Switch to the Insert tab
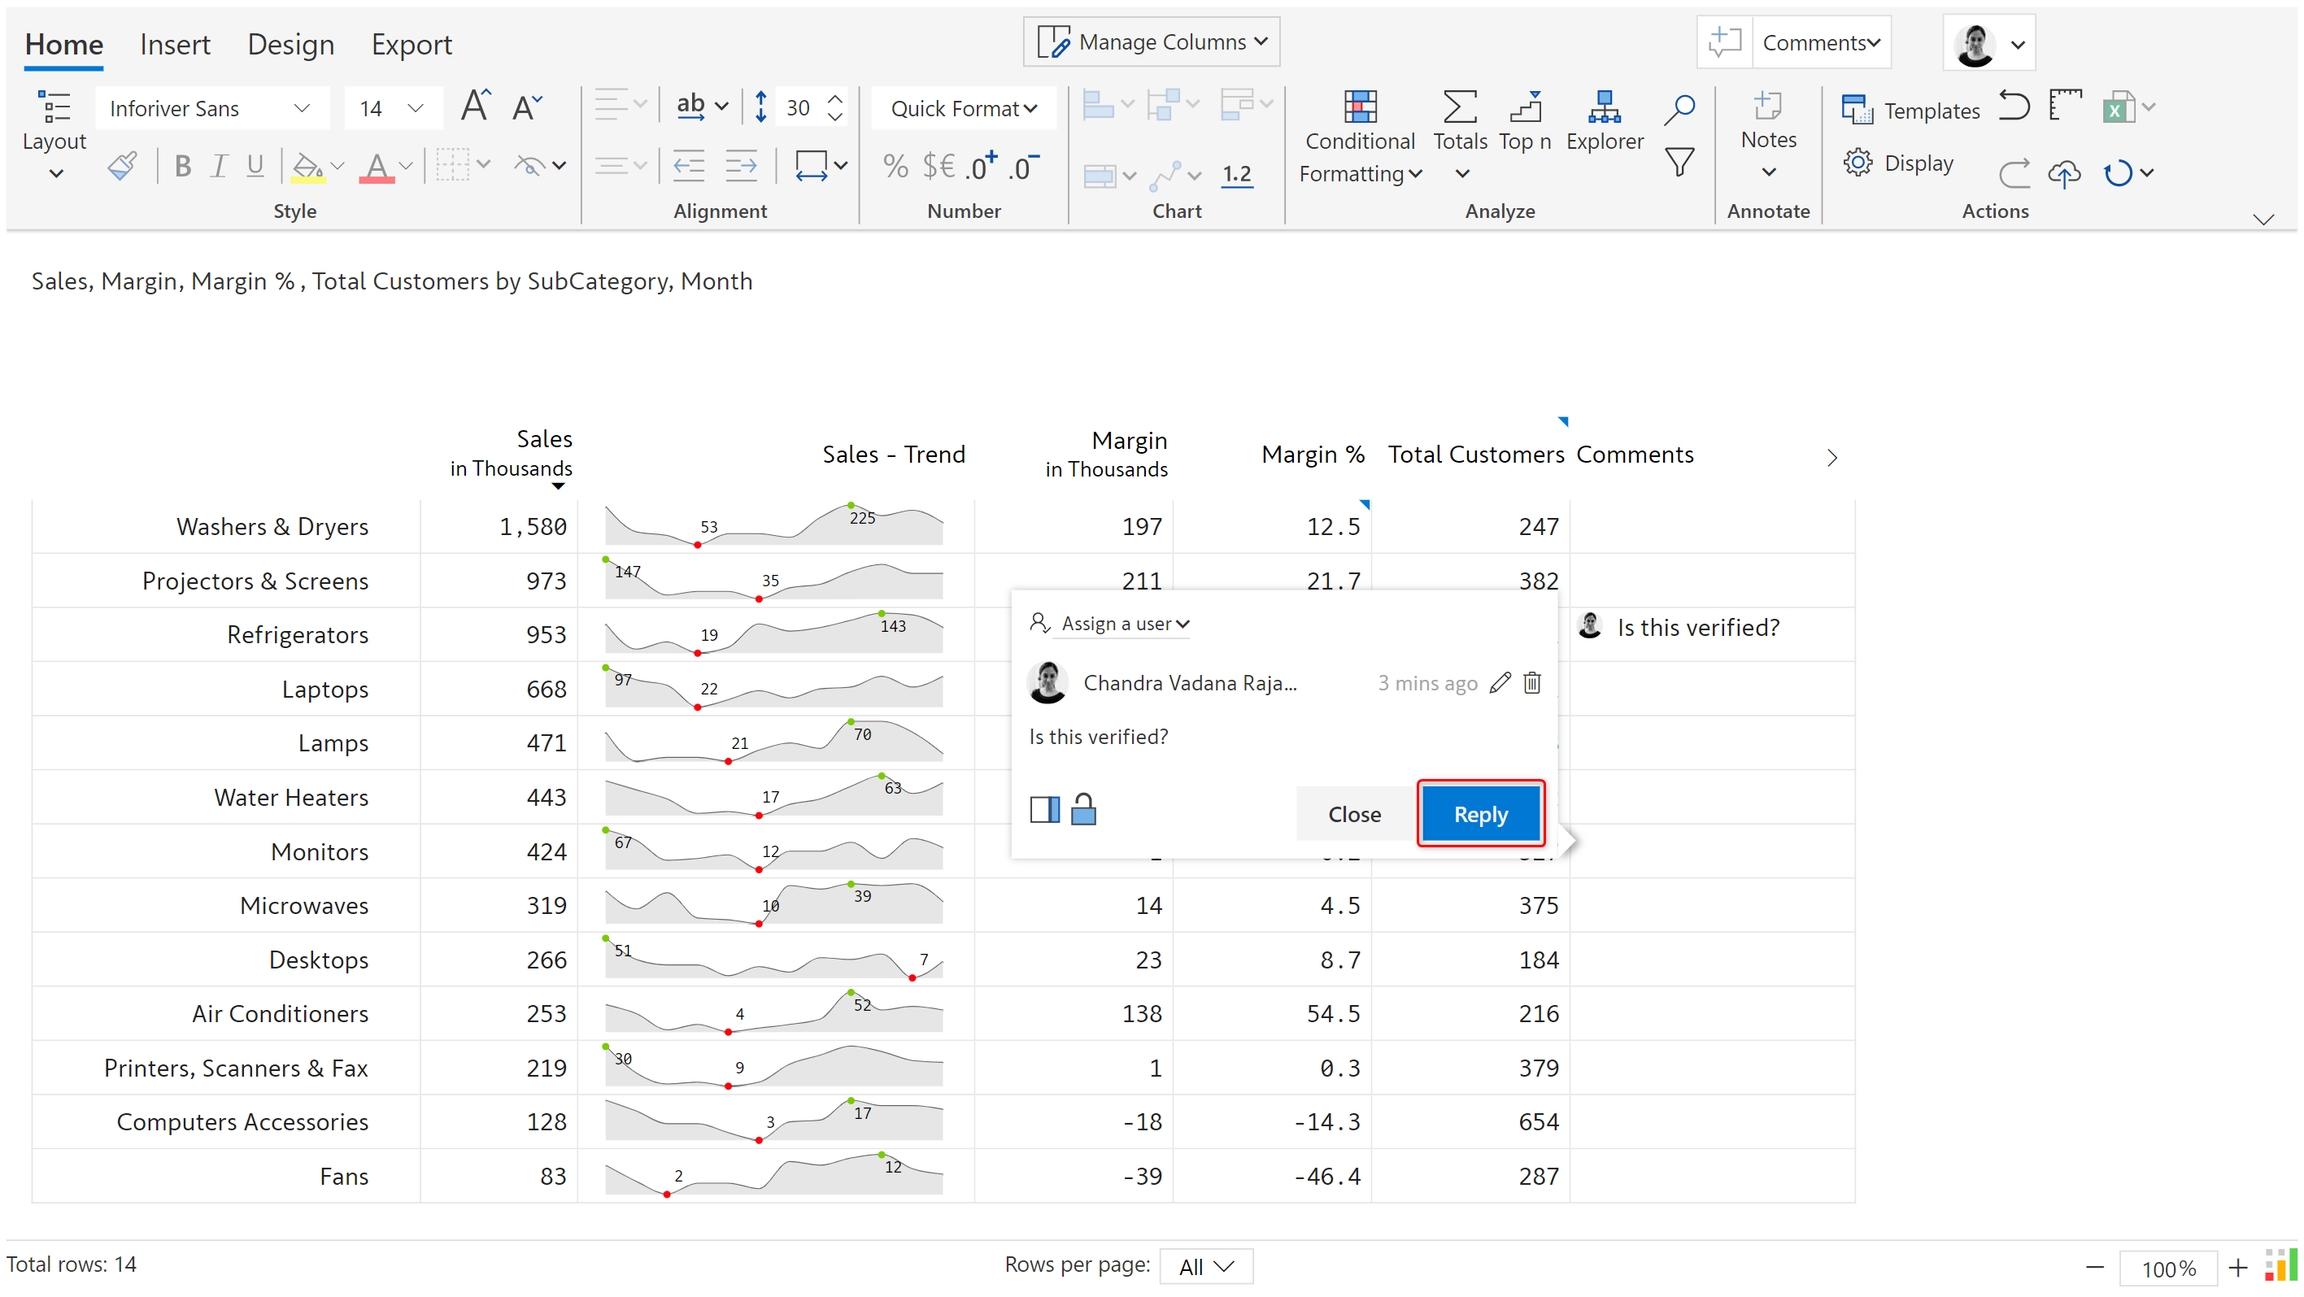 click(175, 44)
